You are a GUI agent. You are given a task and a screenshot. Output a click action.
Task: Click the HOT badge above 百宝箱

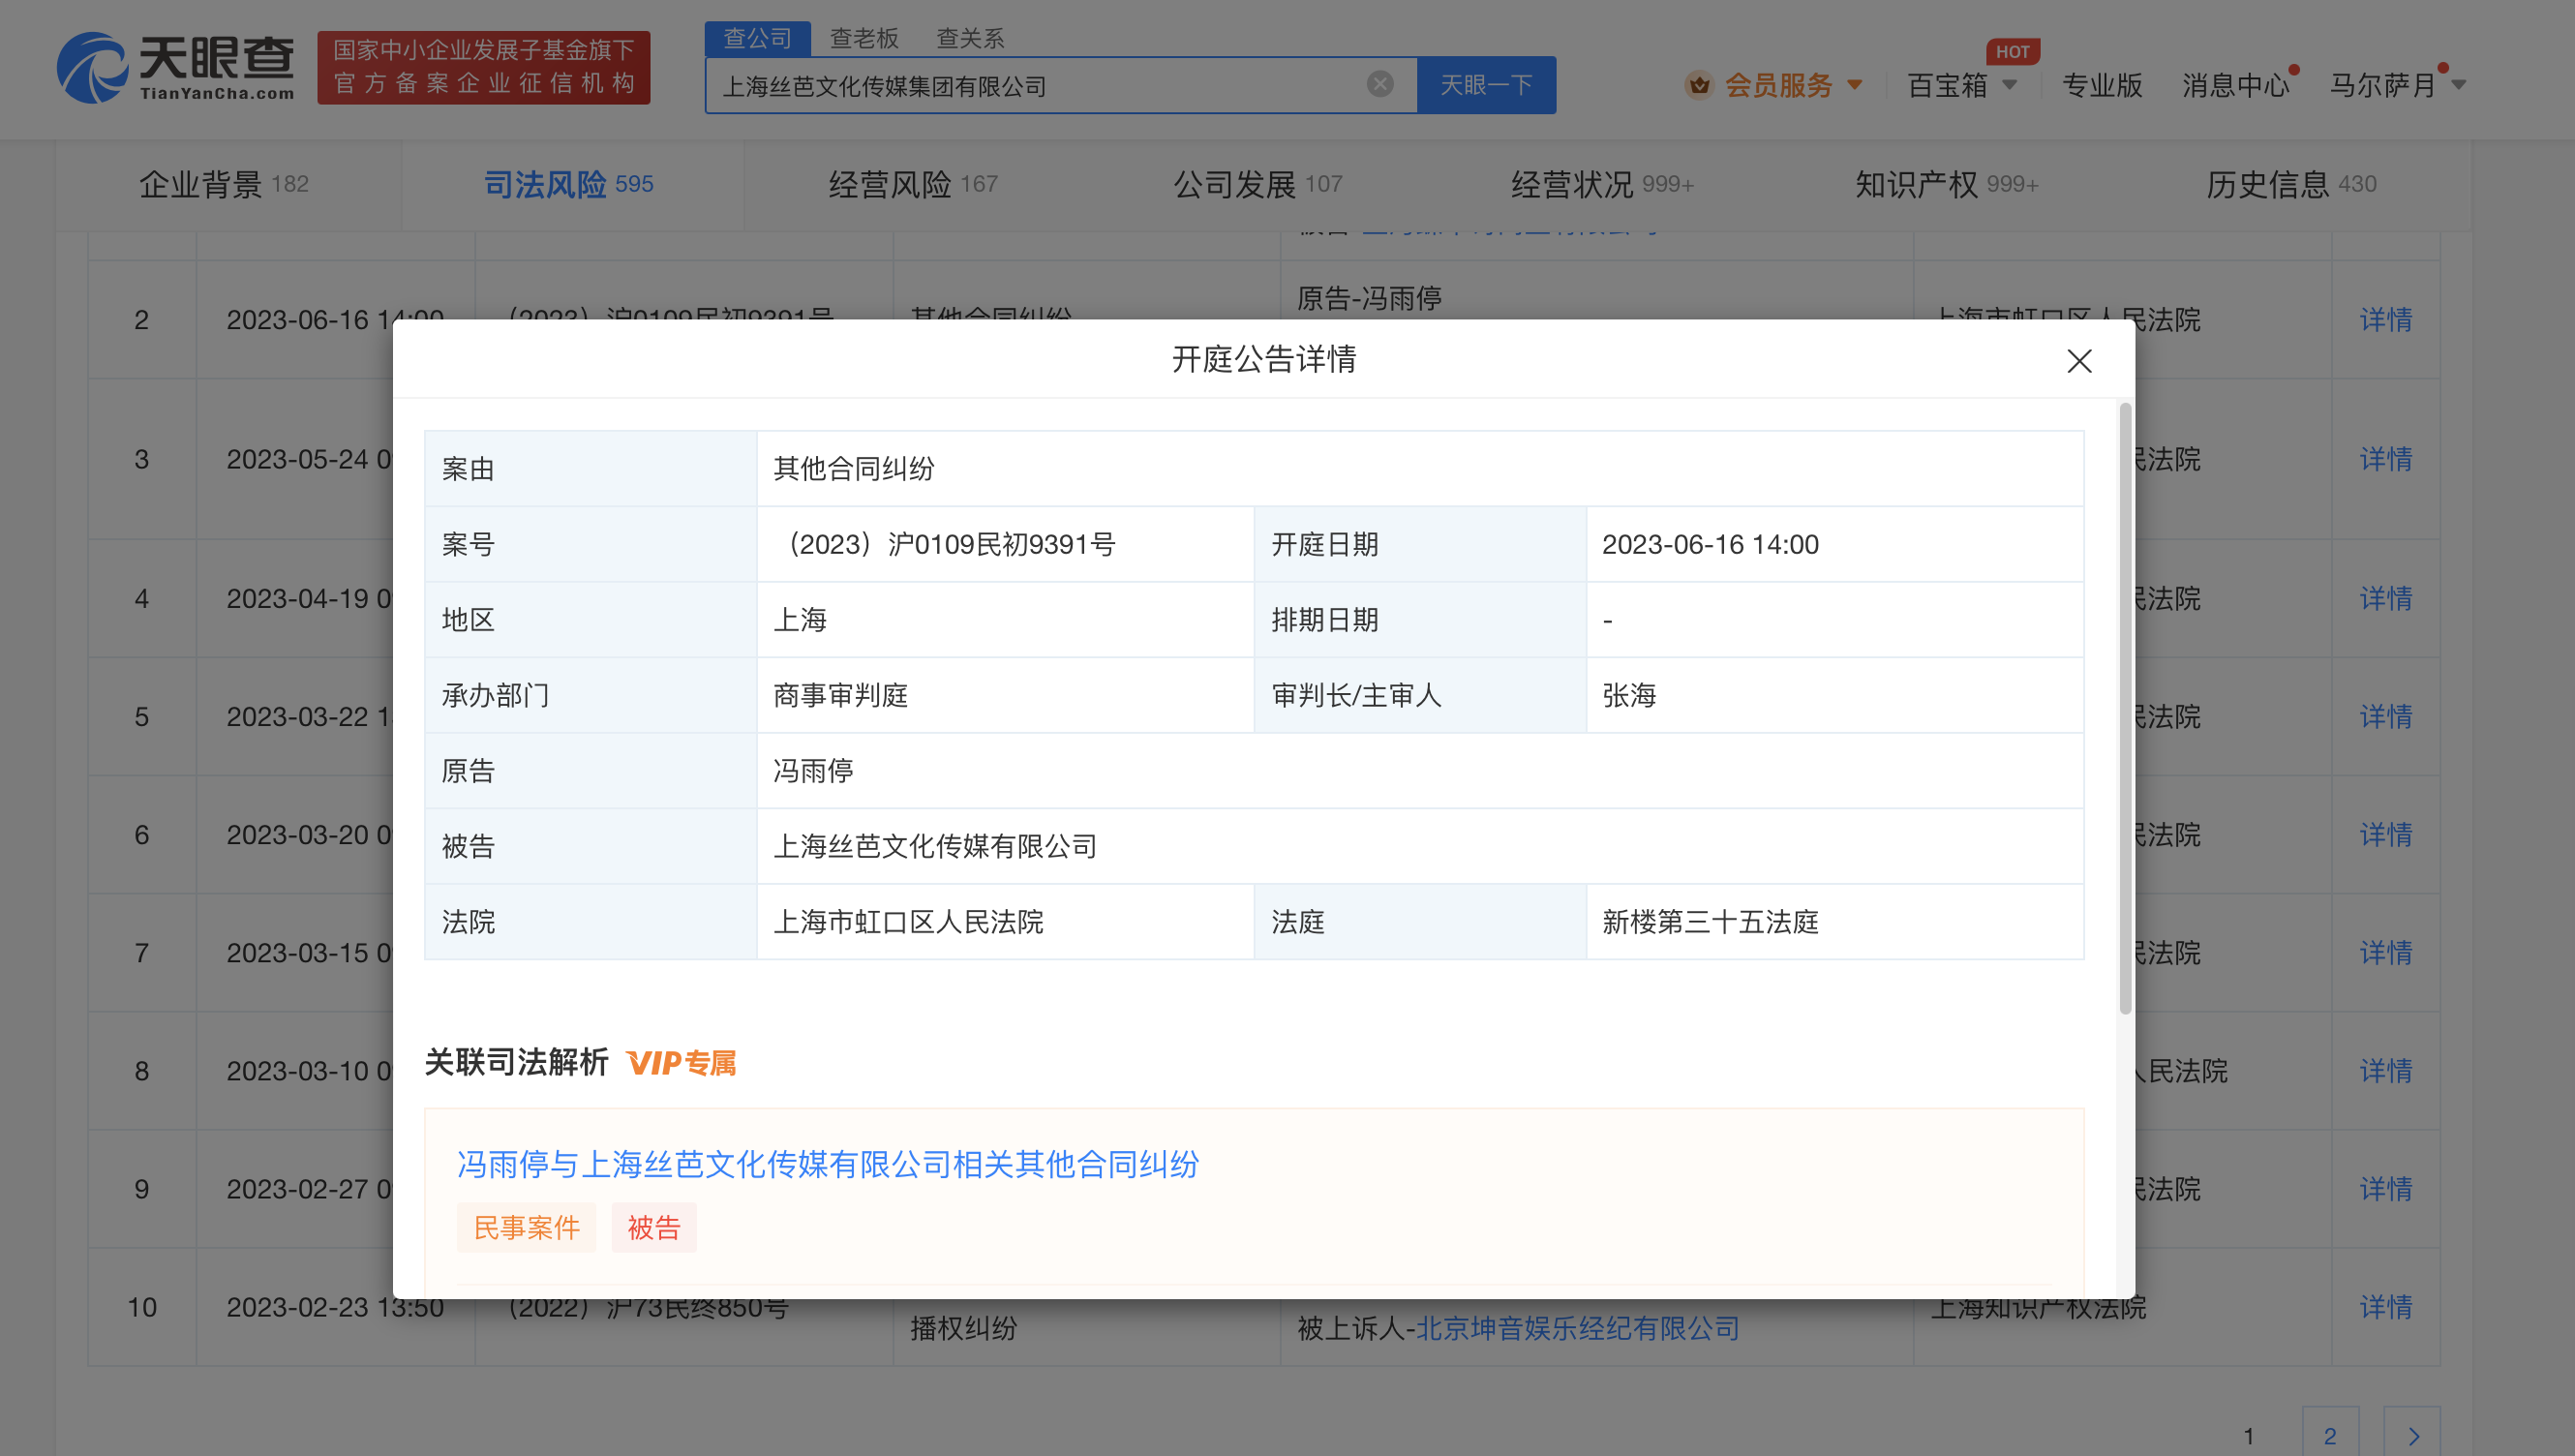(2012, 51)
